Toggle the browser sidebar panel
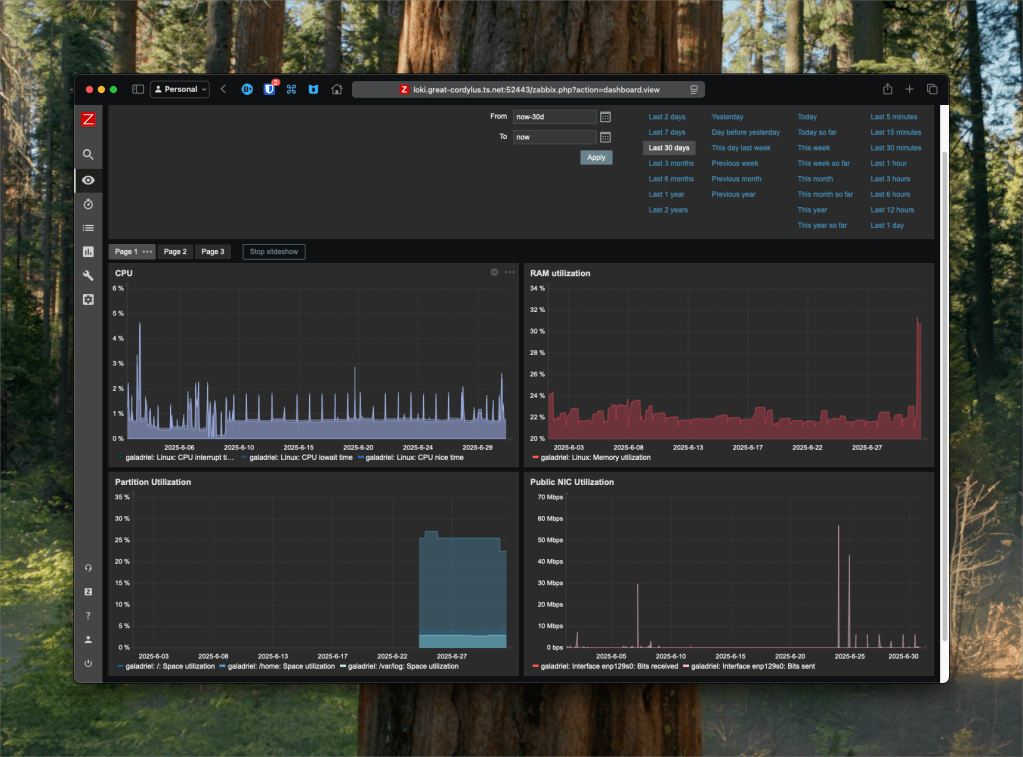 (138, 89)
